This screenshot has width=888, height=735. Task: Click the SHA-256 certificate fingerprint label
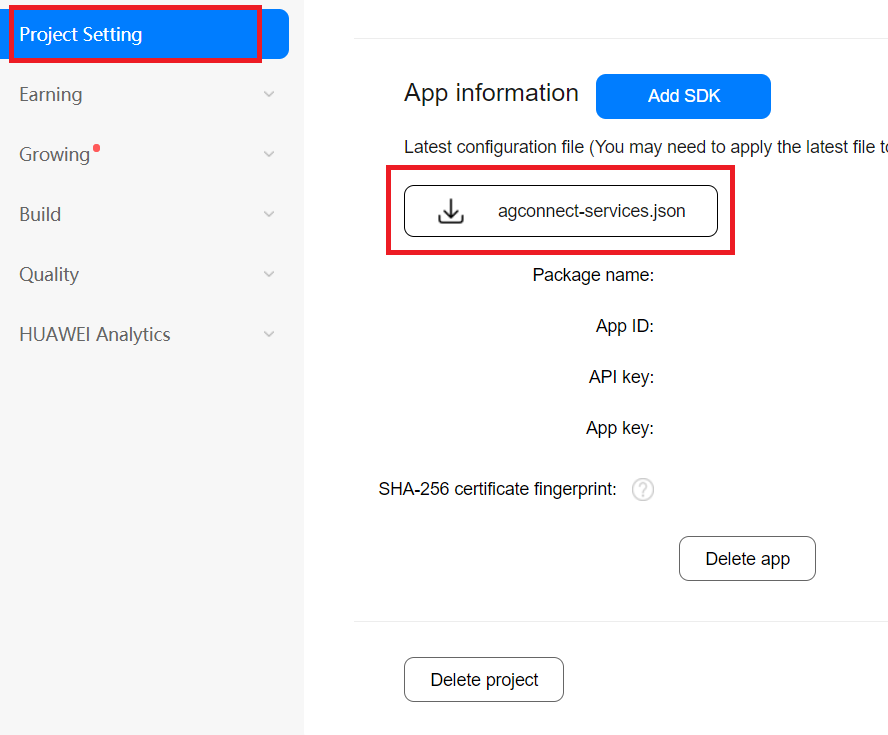497,489
